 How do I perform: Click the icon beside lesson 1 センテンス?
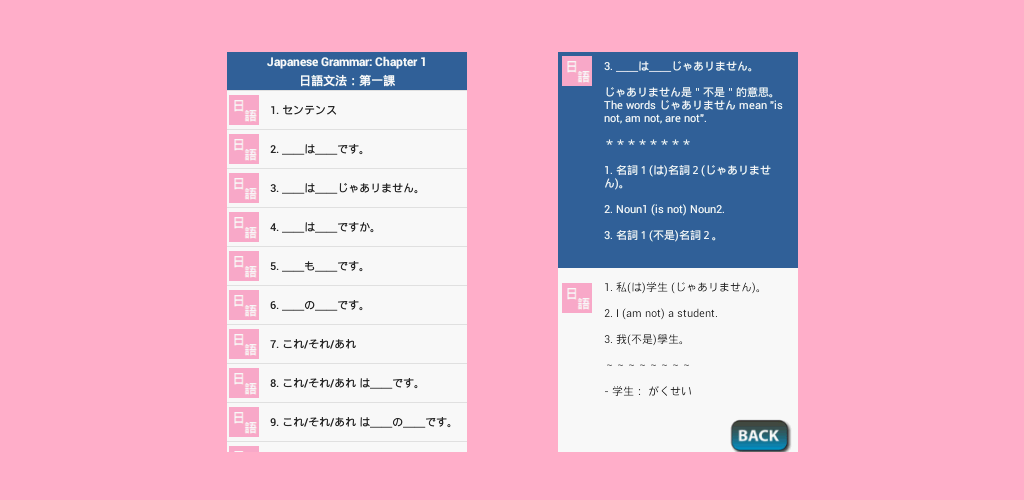244,110
